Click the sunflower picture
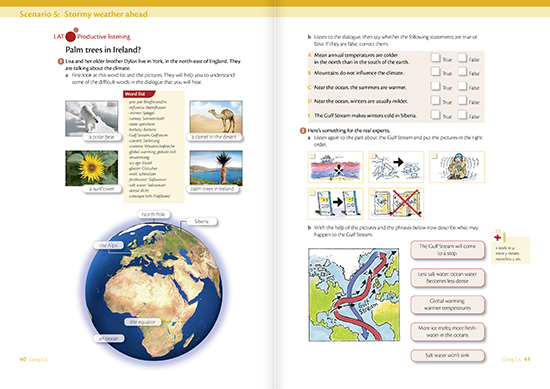The image size is (550, 389). (92, 168)
